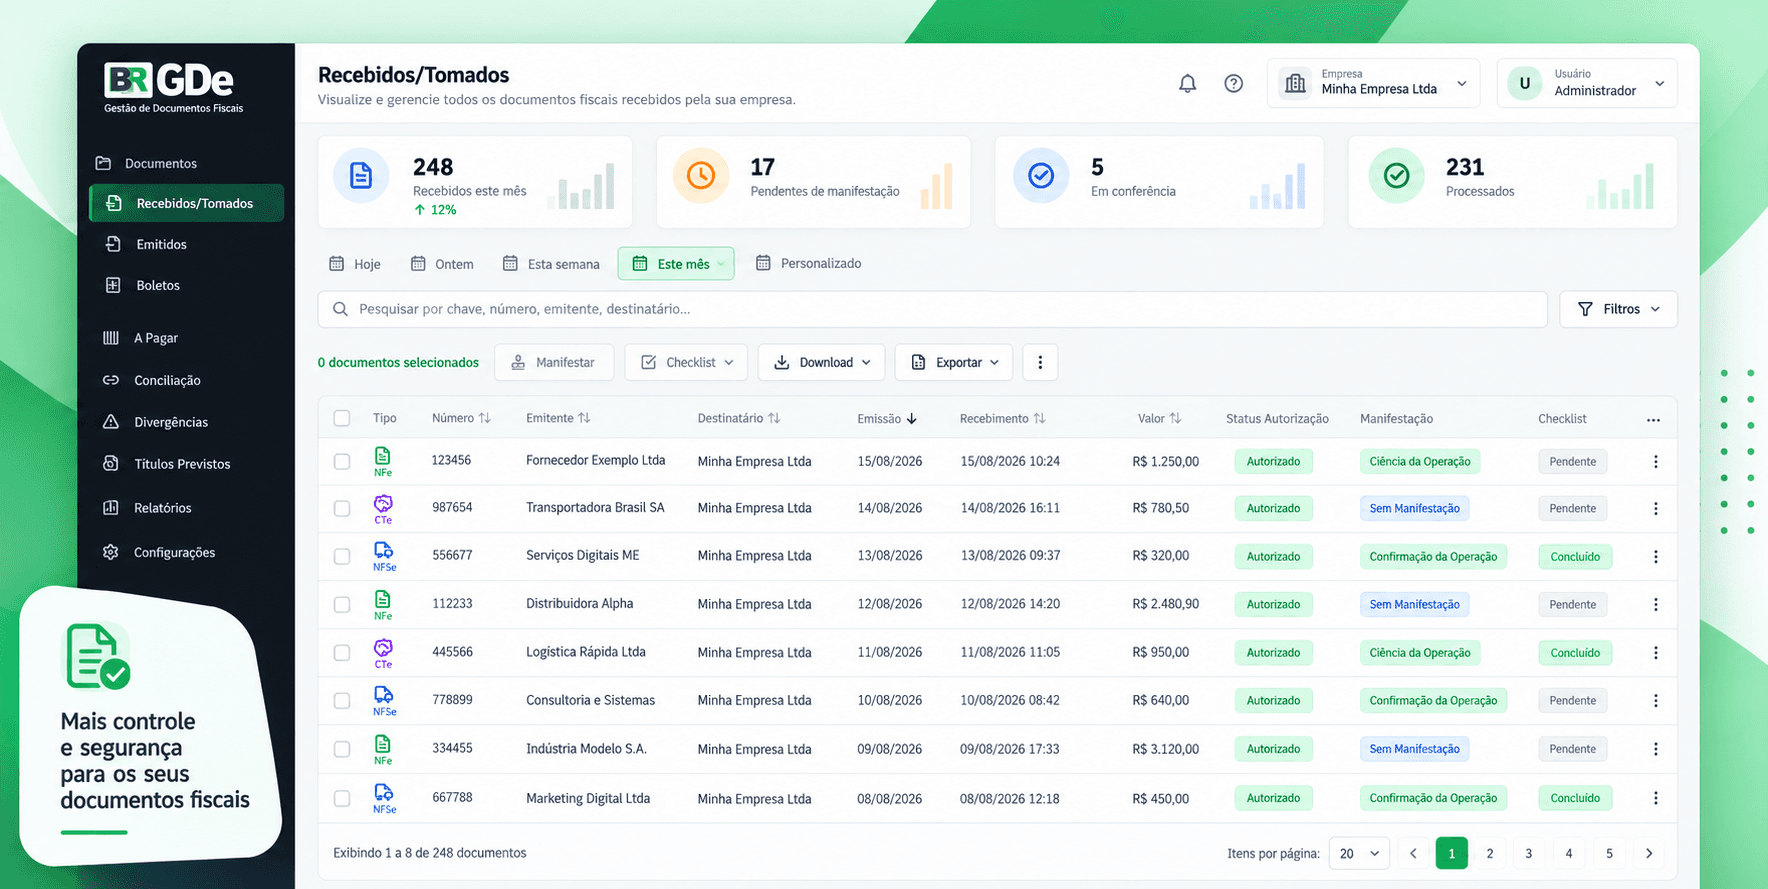Image resolution: width=1768 pixels, height=889 pixels.
Task: Open row actions for document 445566
Action: (x=1656, y=653)
